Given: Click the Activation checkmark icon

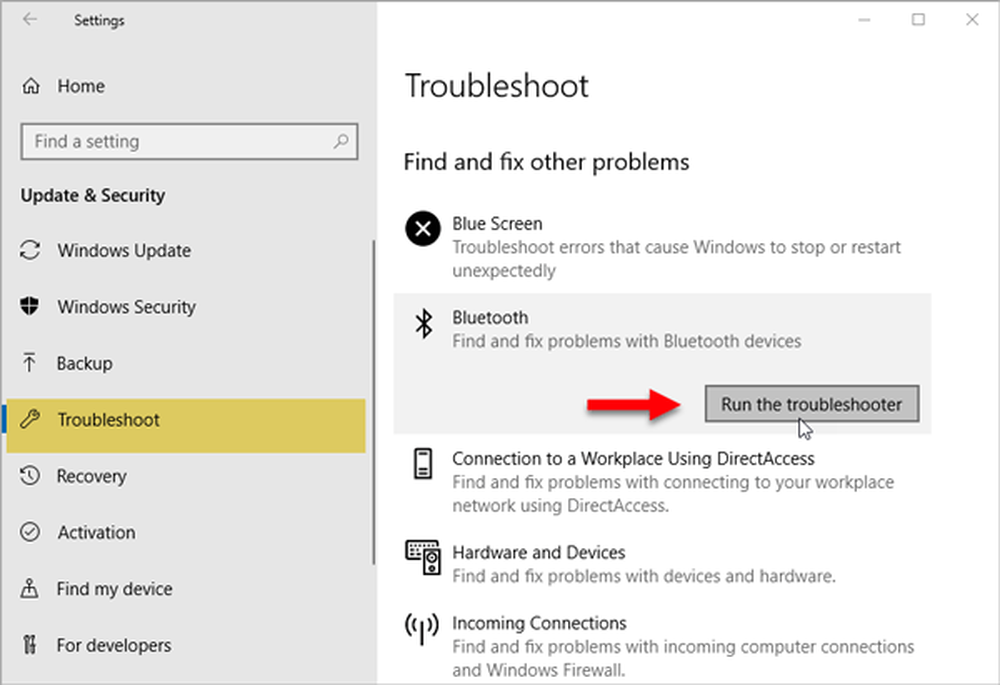Looking at the screenshot, I should 32,532.
